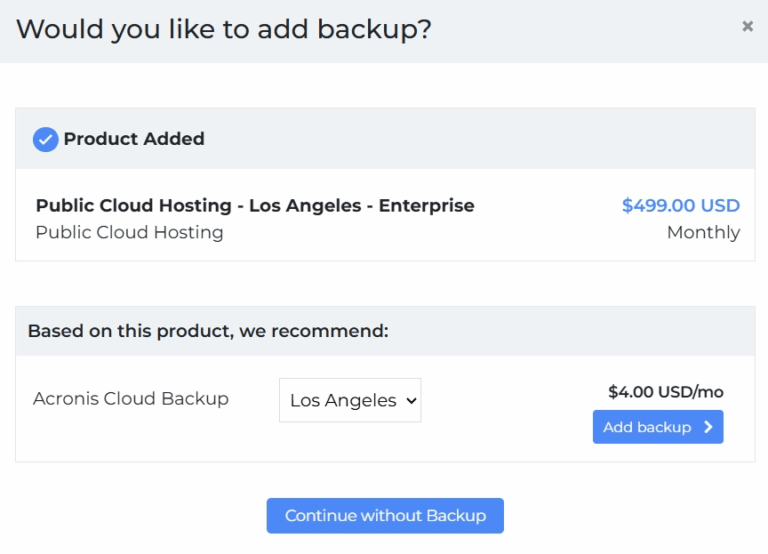The image size is (768, 554).
Task: Close the add backup dialog
Action: (747, 27)
